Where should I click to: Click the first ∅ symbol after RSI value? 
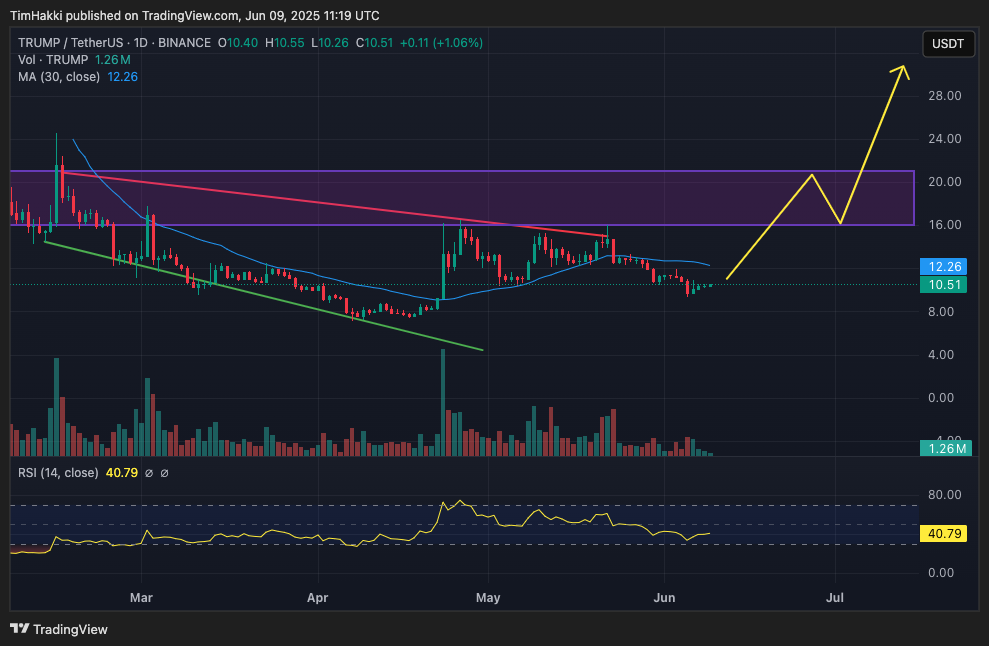click(149, 473)
